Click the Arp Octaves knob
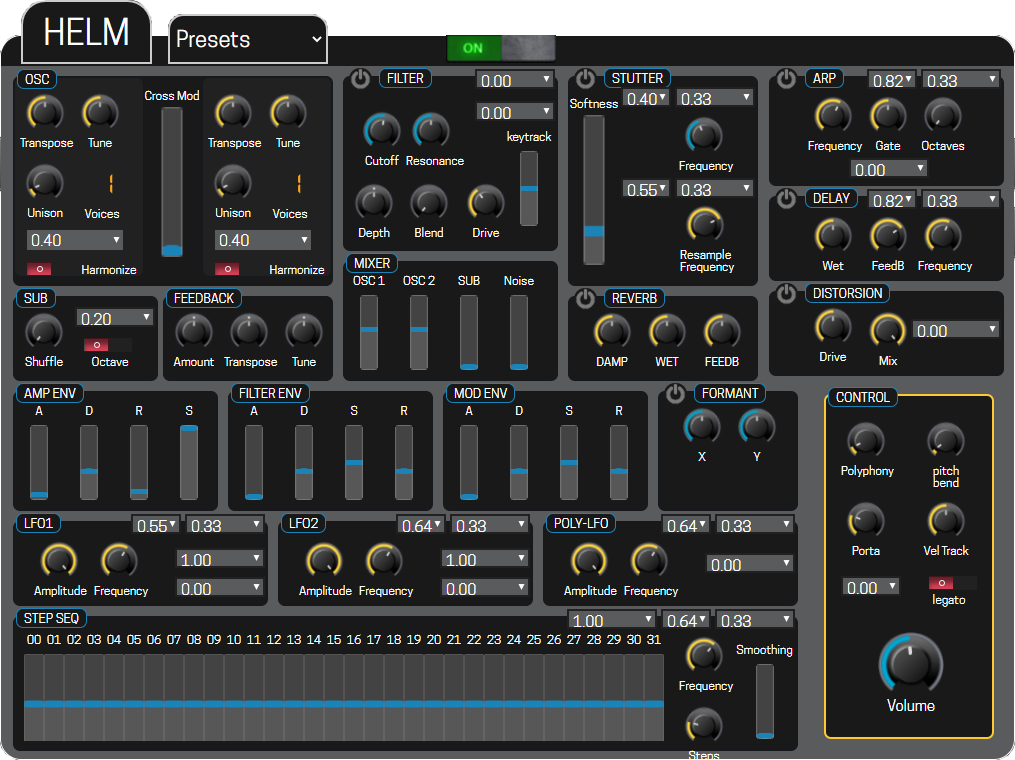 tap(942, 116)
